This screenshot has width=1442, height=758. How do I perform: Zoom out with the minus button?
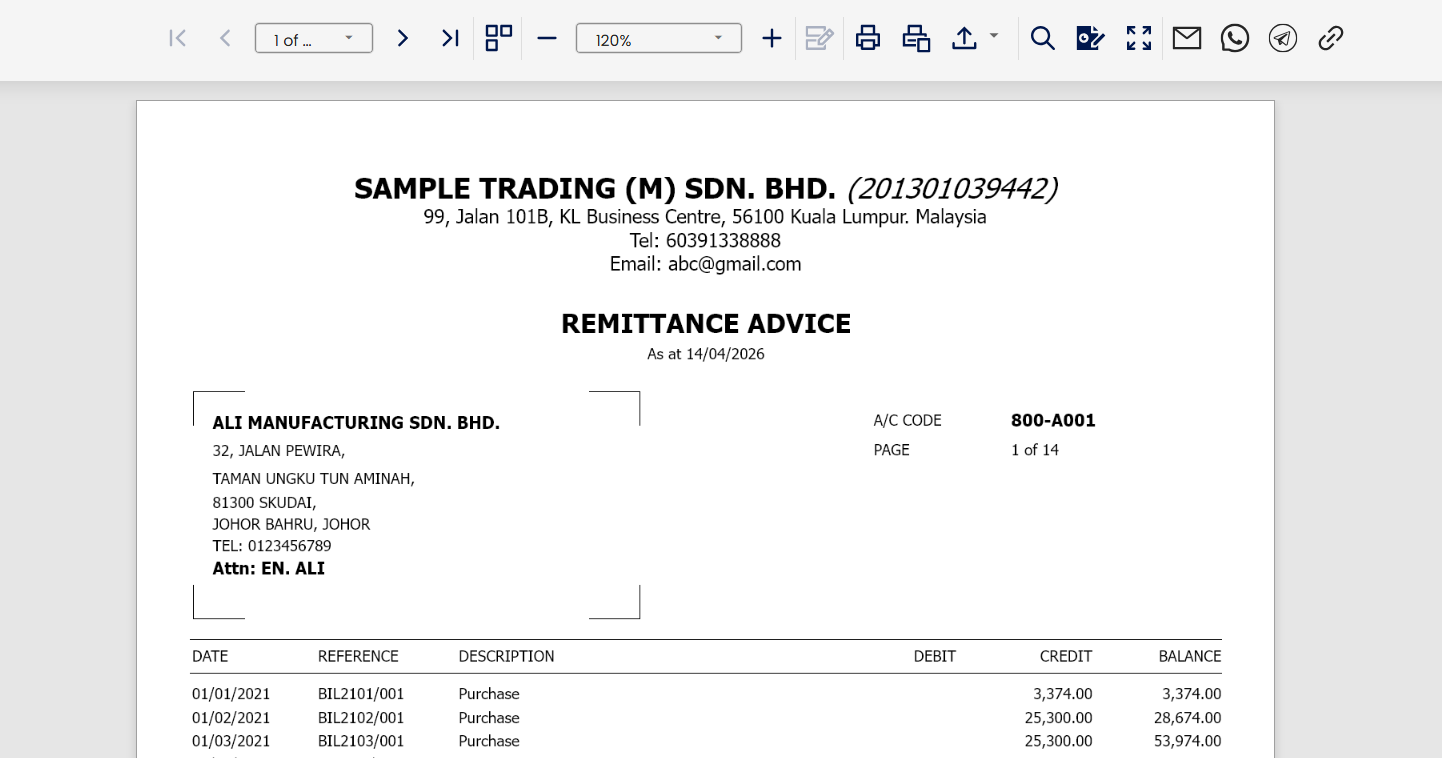546,39
